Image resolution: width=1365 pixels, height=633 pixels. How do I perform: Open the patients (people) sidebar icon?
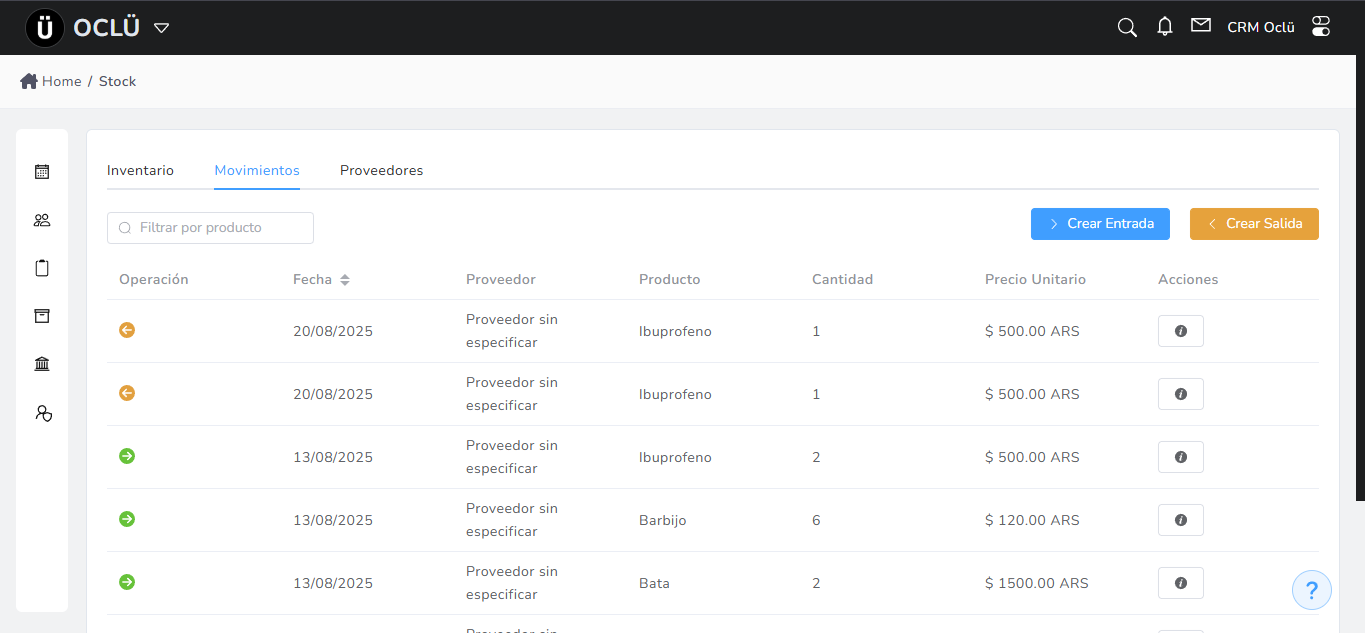point(42,220)
